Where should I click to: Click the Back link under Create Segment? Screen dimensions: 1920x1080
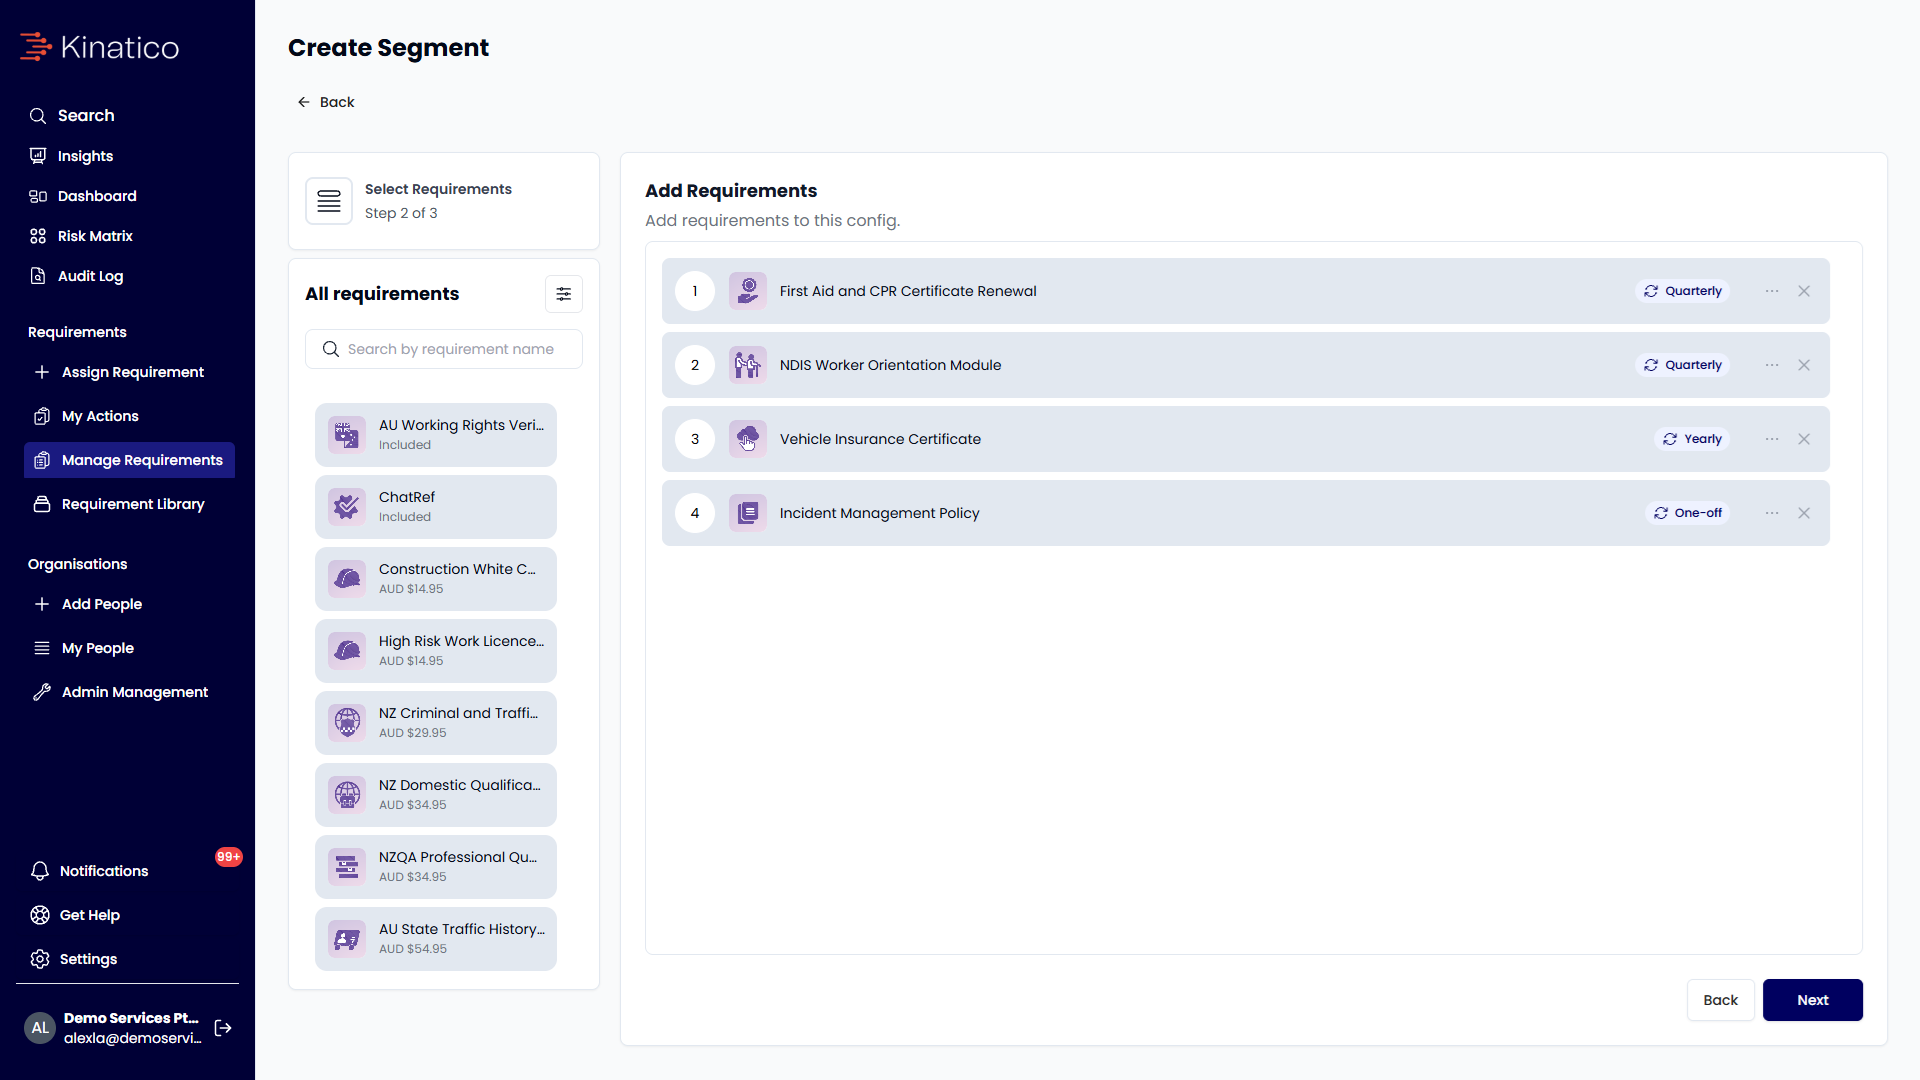point(326,102)
